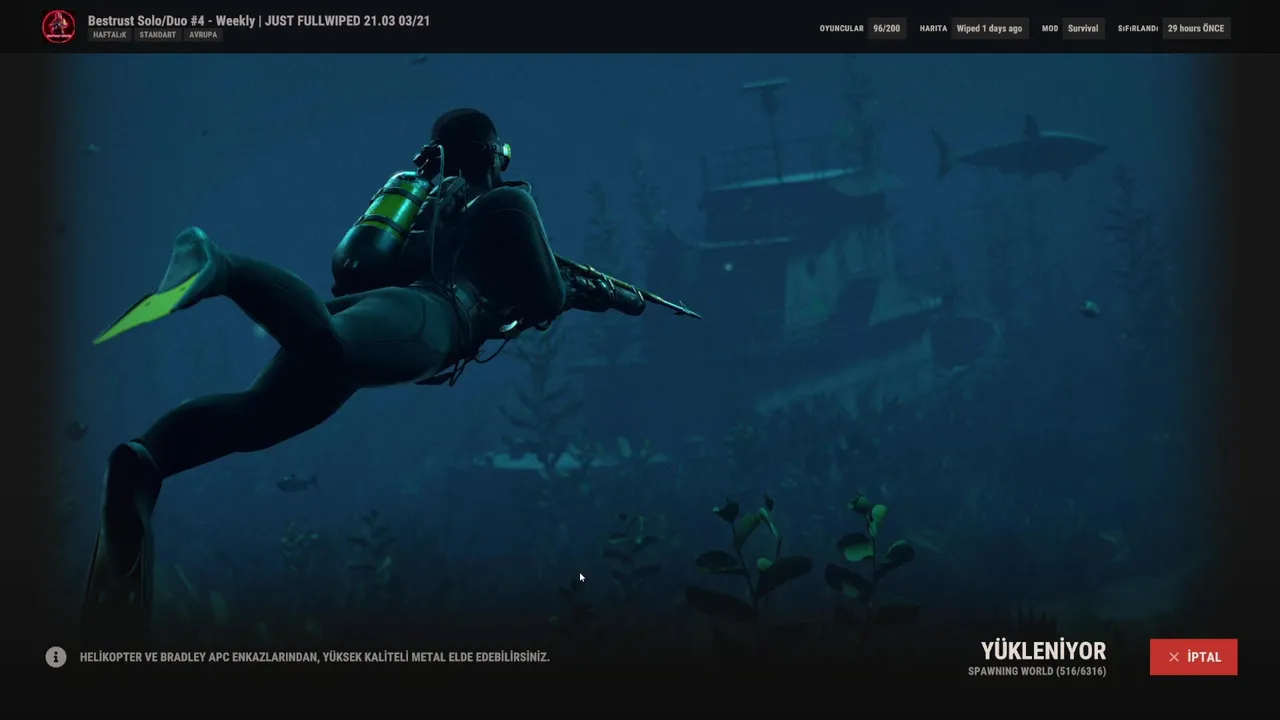Click the STANDART tag

click(x=158, y=35)
